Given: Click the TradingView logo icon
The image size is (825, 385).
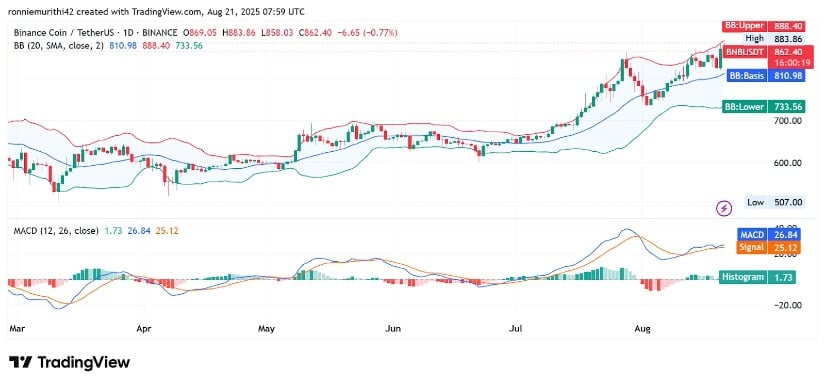Looking at the screenshot, I should [21, 362].
